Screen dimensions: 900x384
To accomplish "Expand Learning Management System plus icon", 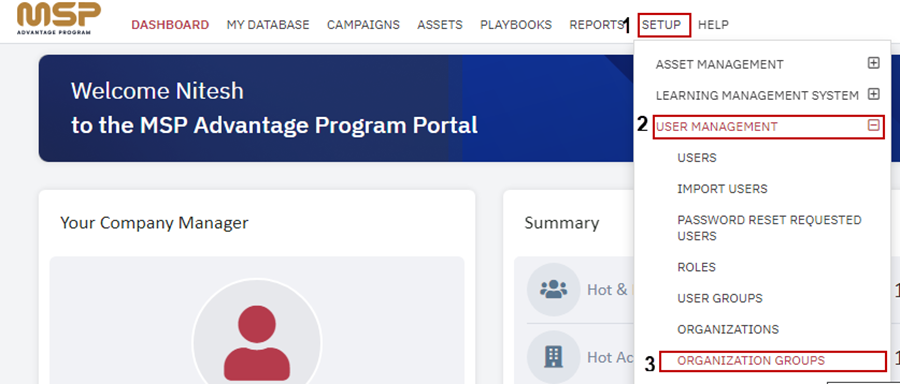I will [x=874, y=94].
